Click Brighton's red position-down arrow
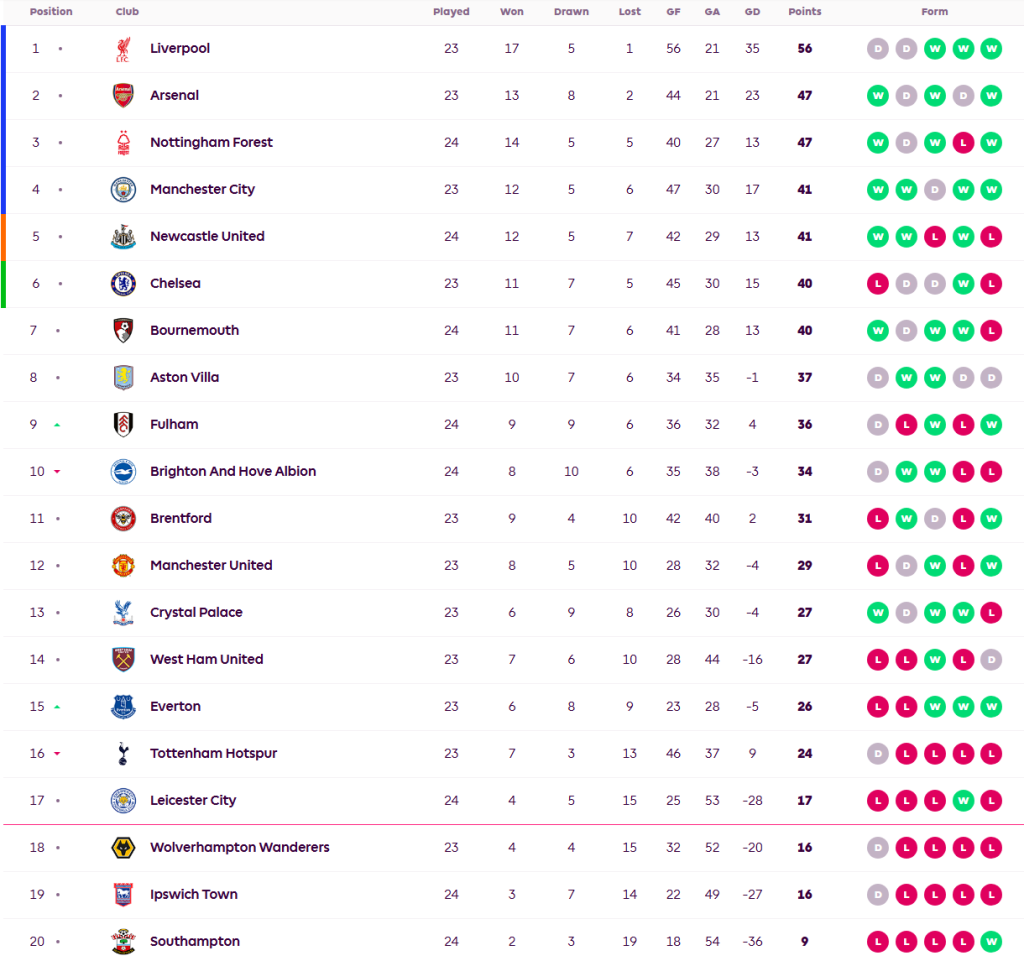This screenshot has width=1024, height=961. click(57, 472)
